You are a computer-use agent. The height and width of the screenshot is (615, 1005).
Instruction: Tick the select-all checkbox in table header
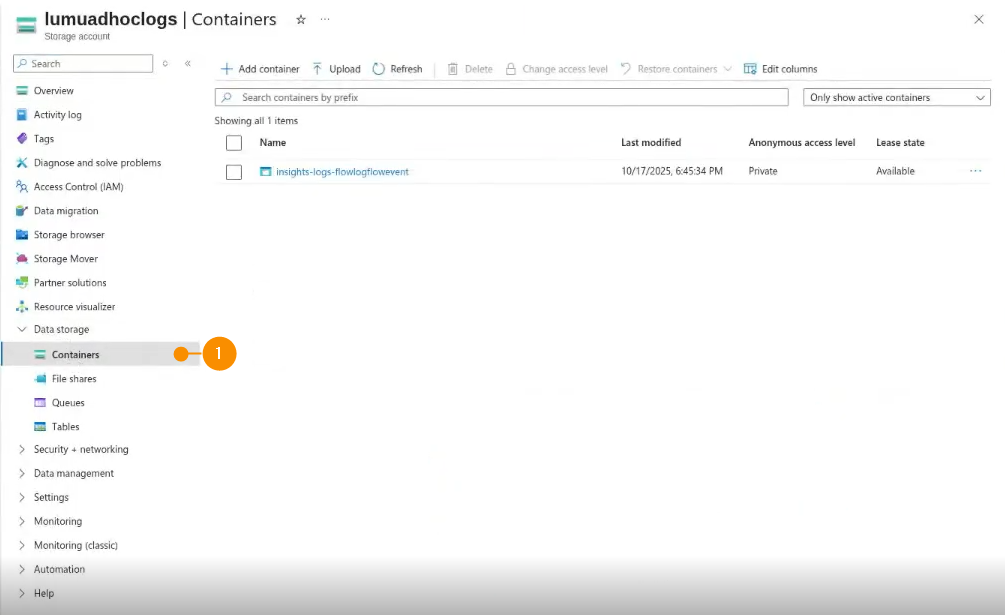(x=234, y=143)
